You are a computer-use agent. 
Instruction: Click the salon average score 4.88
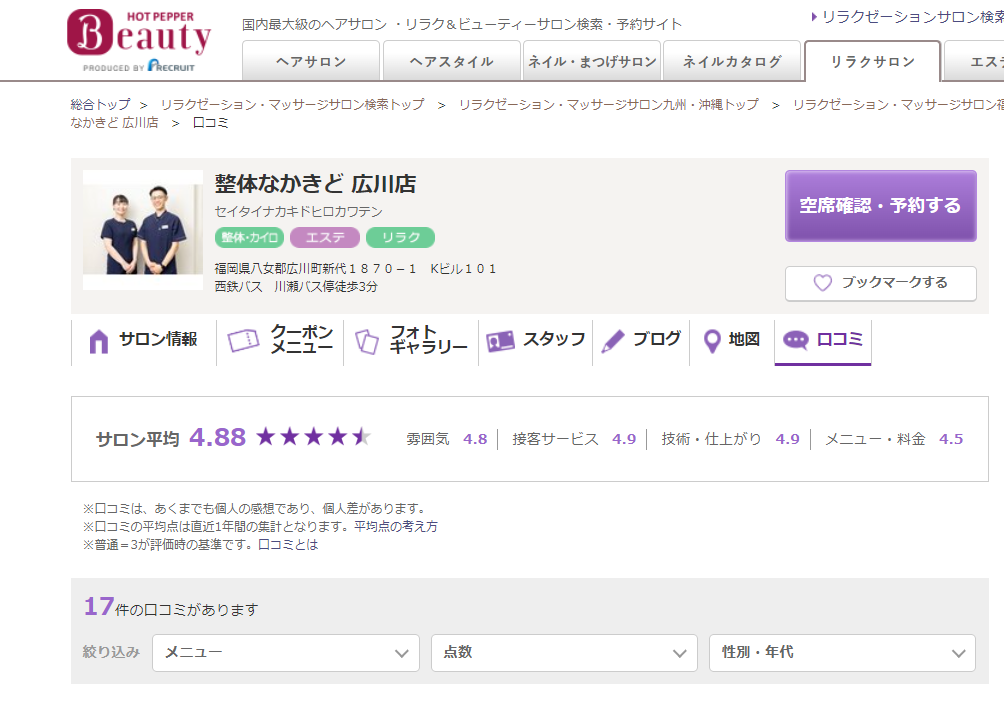point(218,437)
